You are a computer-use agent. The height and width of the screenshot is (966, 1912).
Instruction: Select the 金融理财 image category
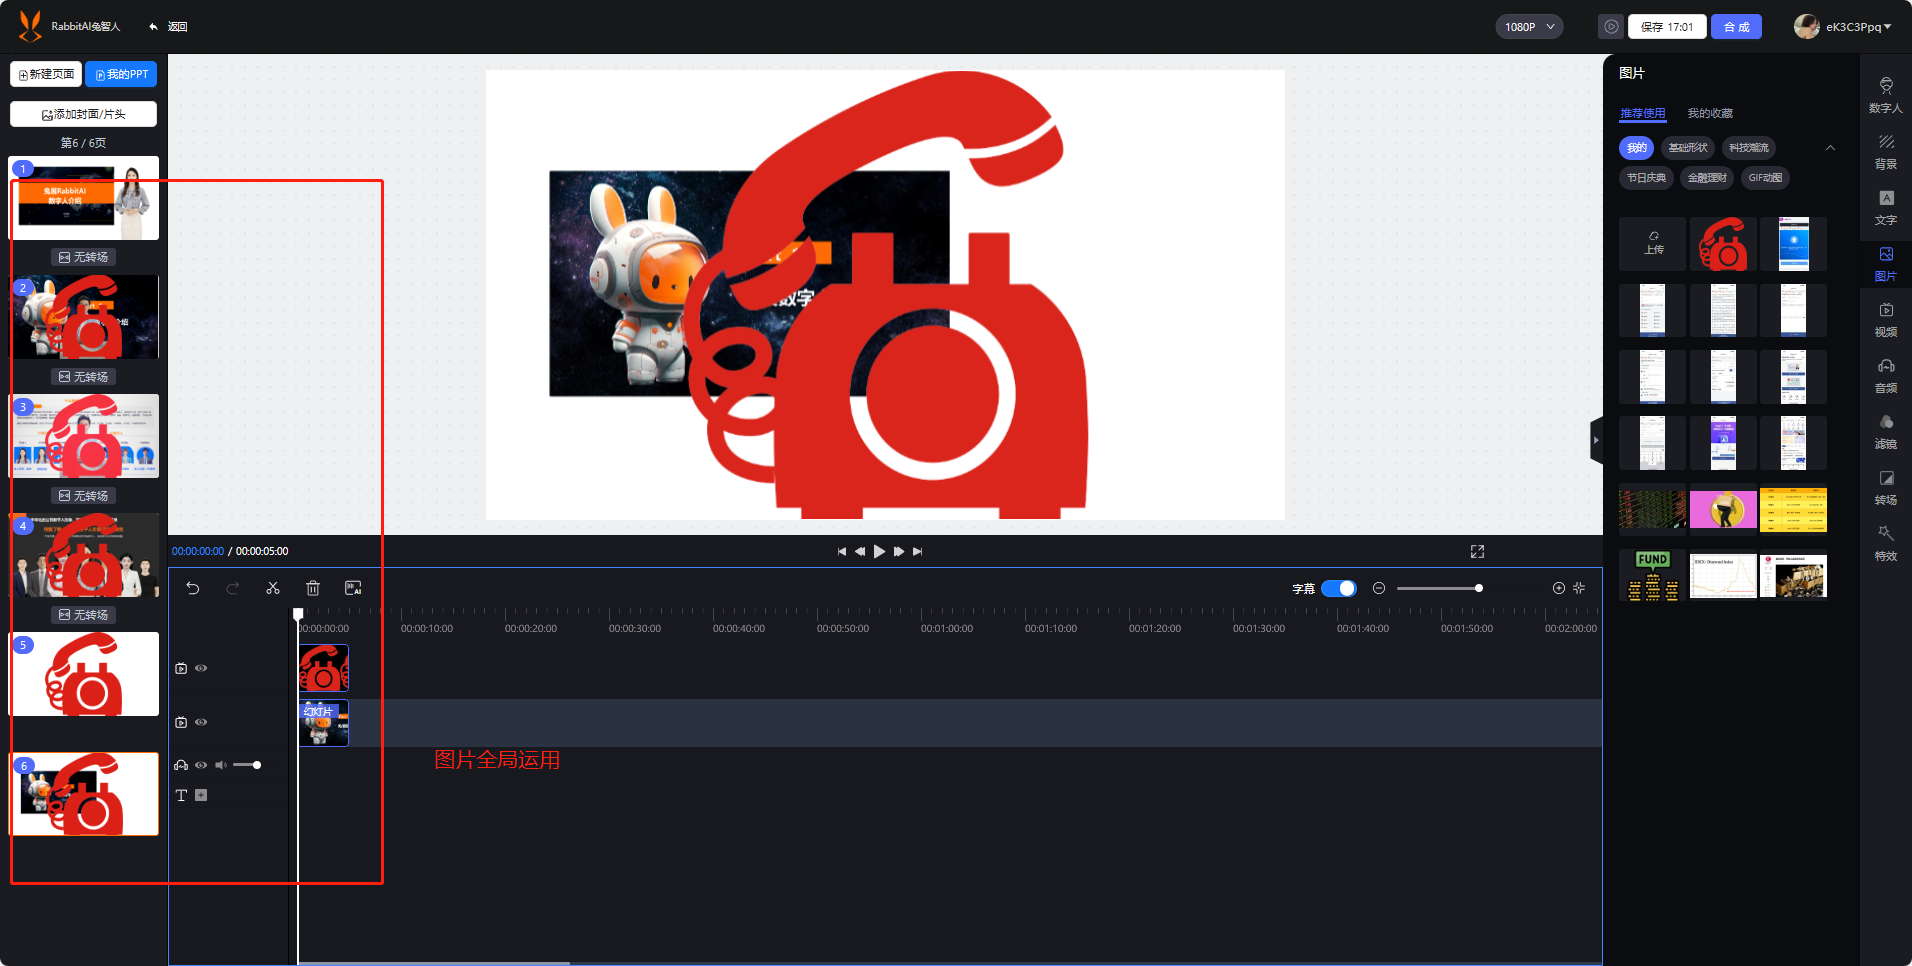[1707, 178]
